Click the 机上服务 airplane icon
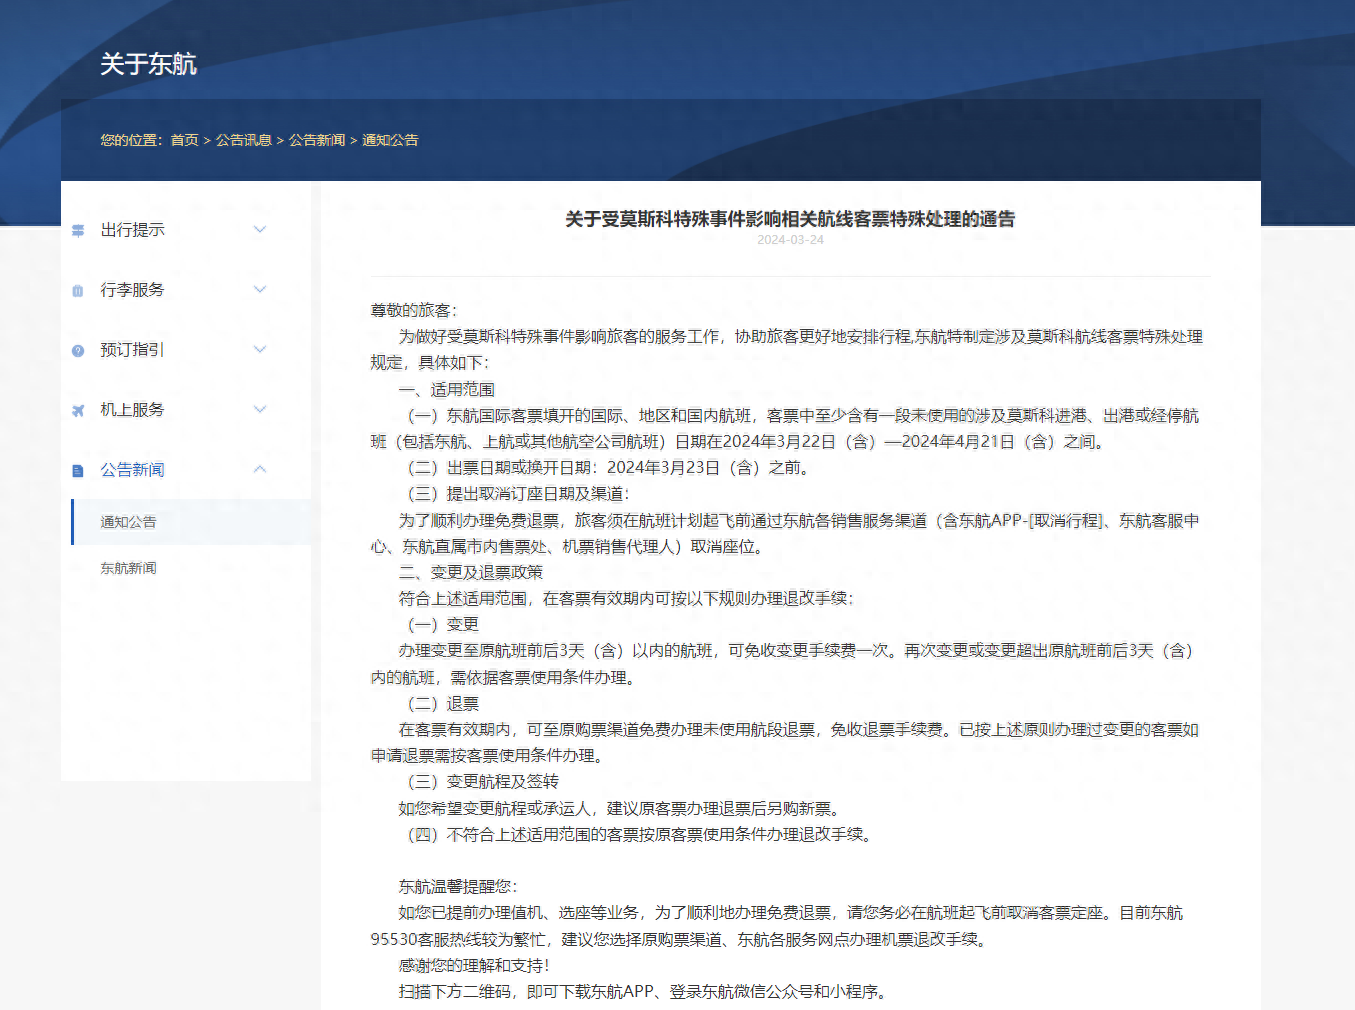The width and height of the screenshot is (1355, 1010). click(78, 411)
